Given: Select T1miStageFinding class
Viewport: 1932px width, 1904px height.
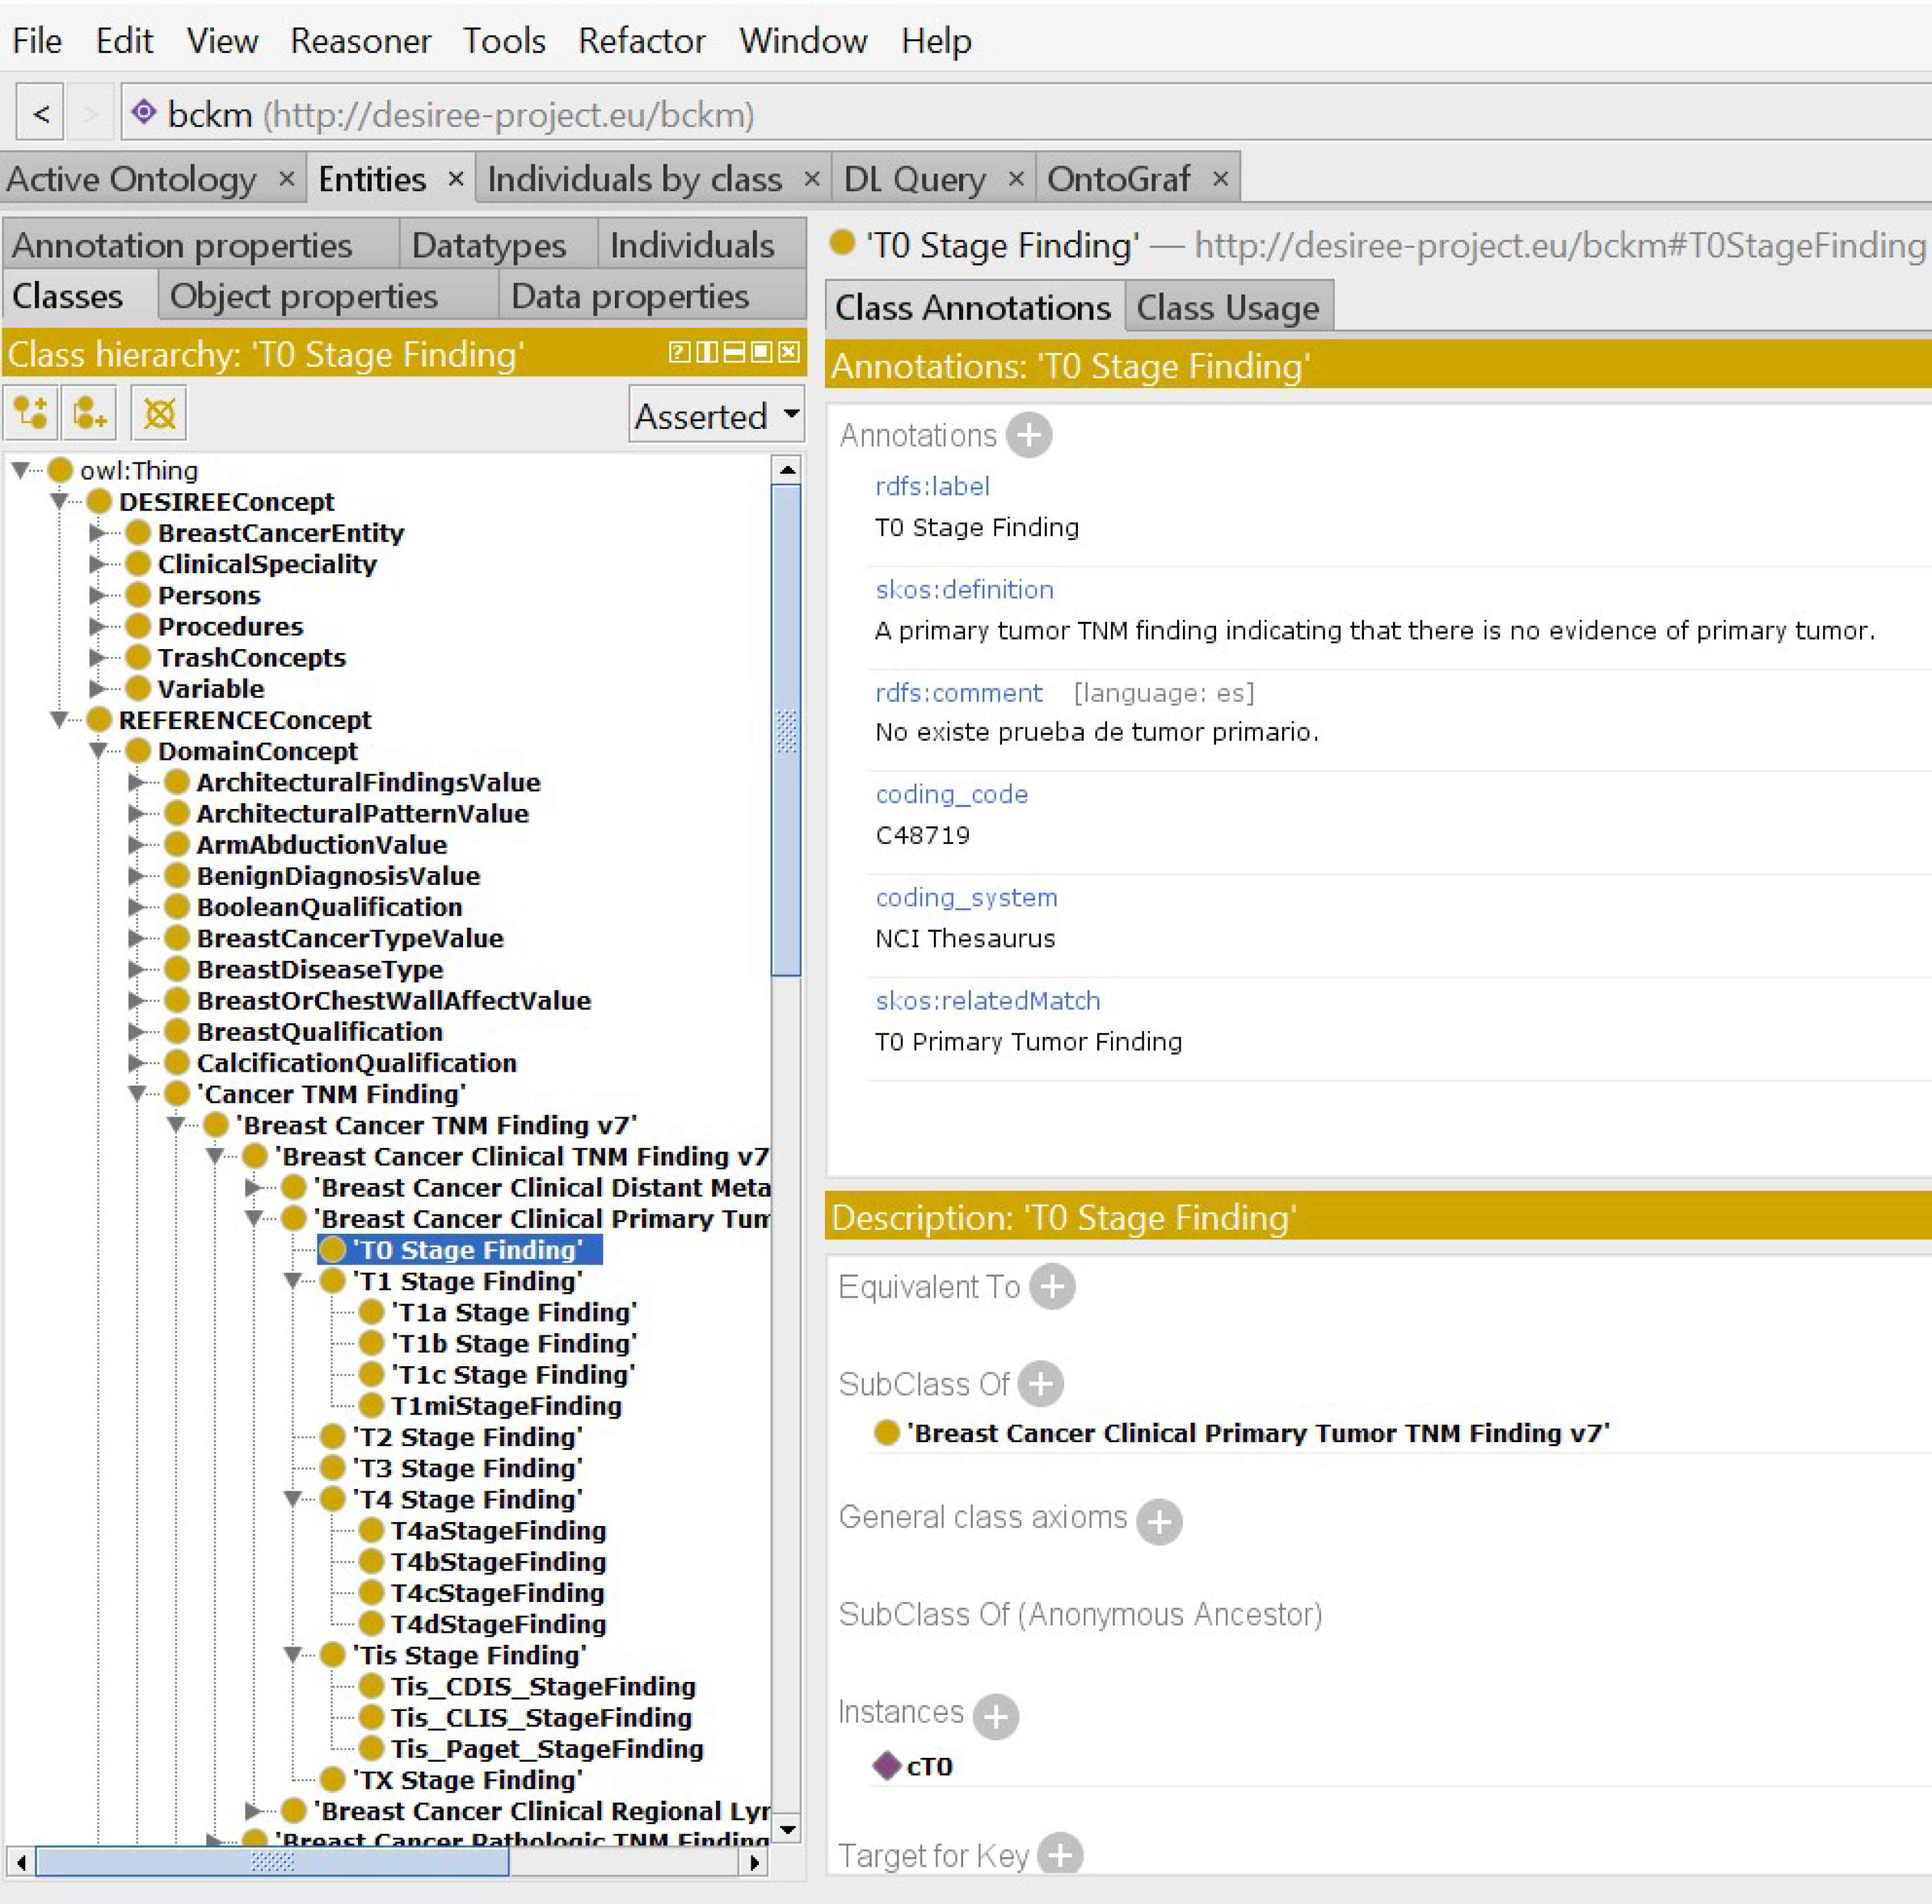Looking at the screenshot, I should (506, 1405).
